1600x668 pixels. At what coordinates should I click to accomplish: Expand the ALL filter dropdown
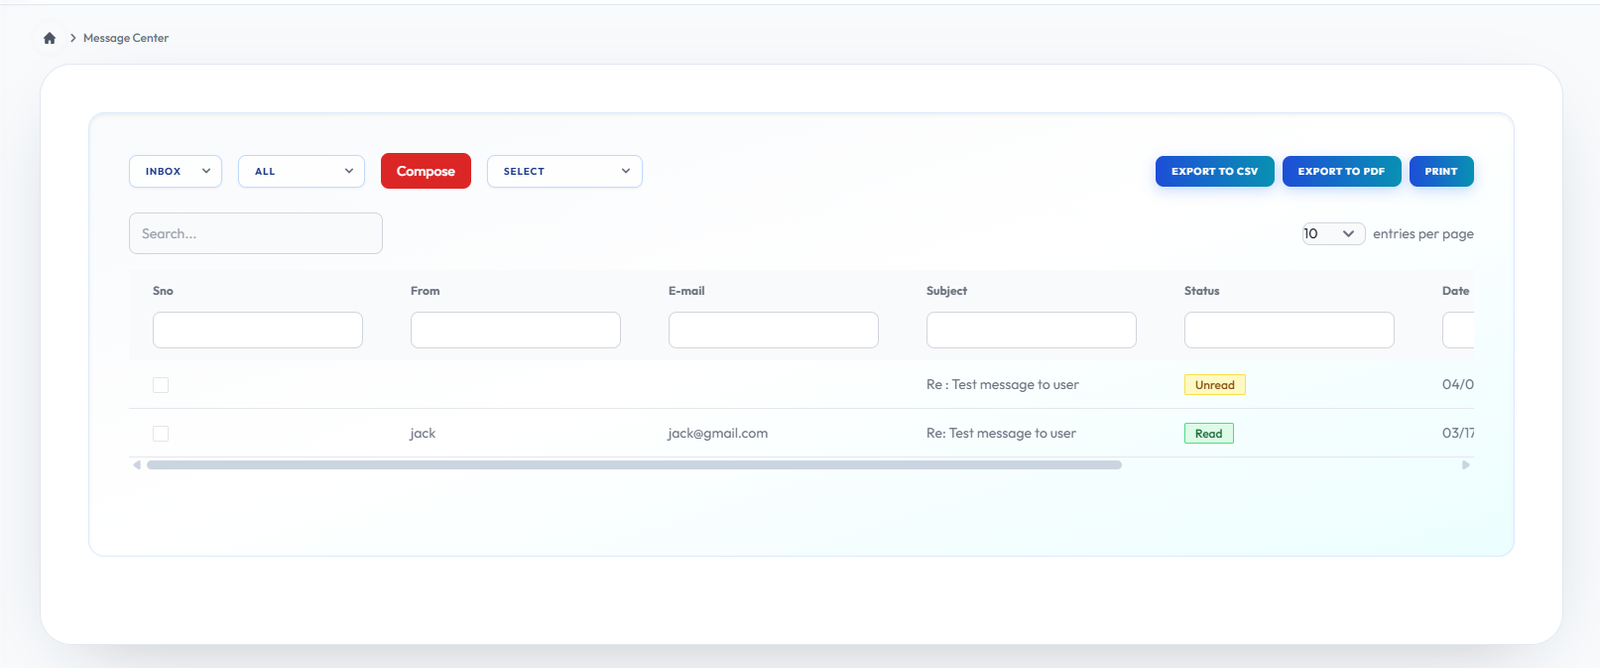pos(301,171)
